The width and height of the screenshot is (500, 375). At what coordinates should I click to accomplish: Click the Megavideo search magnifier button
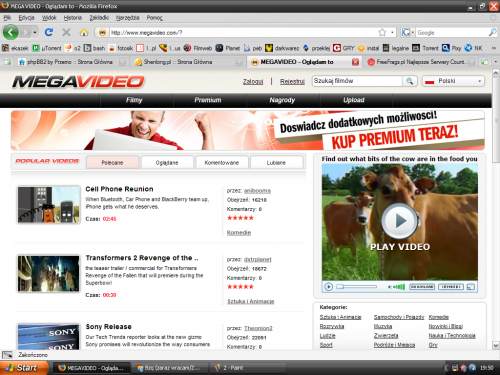pos(409,81)
